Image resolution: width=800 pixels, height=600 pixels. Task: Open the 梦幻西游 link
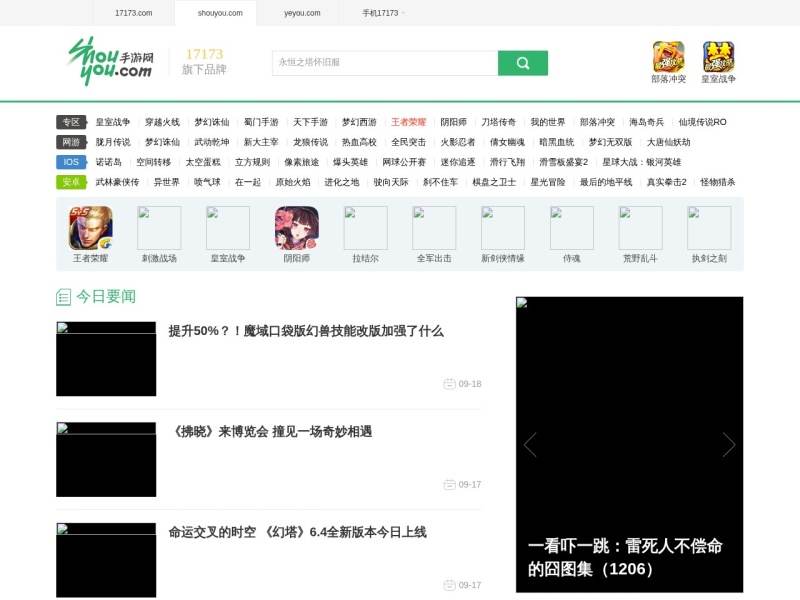tap(359, 122)
